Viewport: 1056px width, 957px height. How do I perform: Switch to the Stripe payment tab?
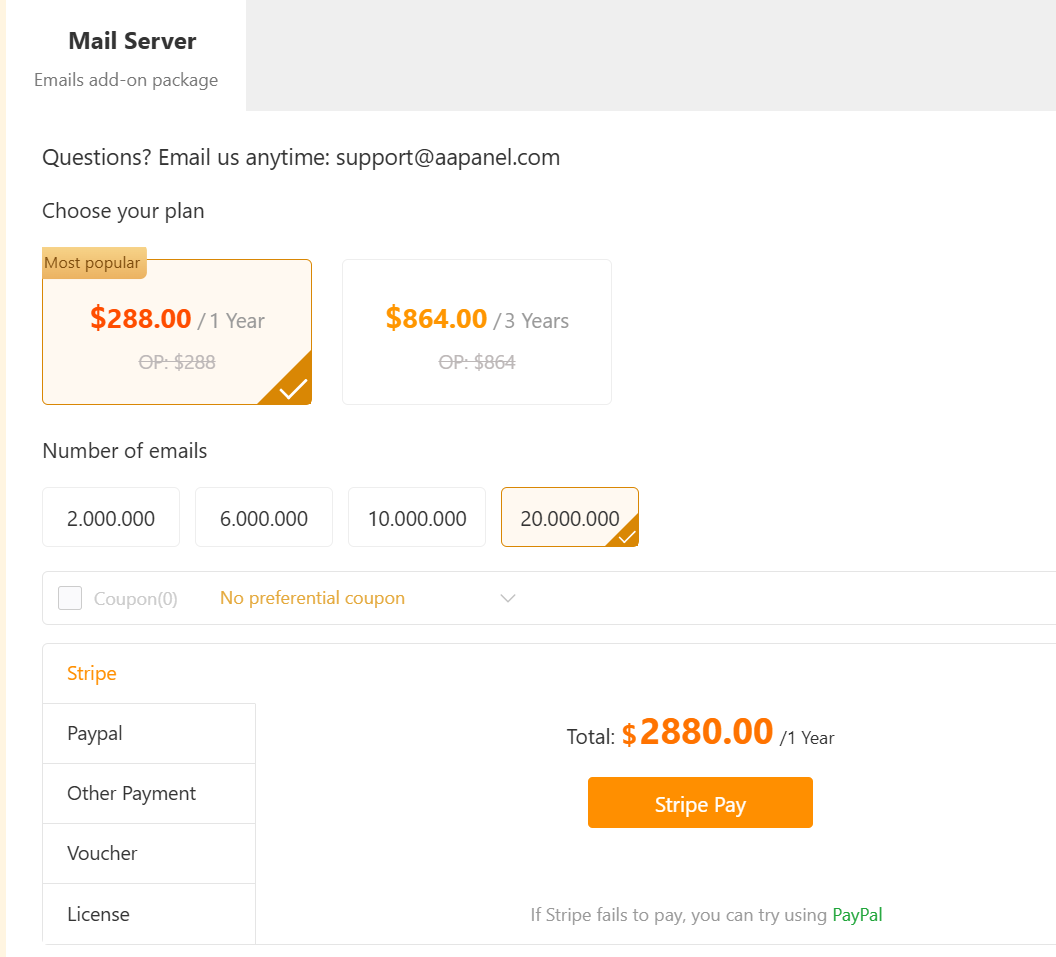coord(92,673)
